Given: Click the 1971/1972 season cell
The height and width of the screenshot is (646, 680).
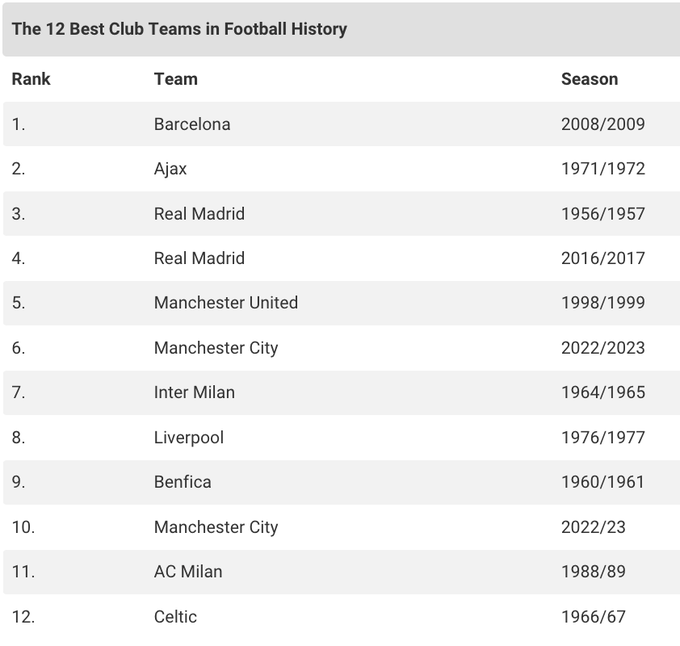Looking at the screenshot, I should 603,169.
